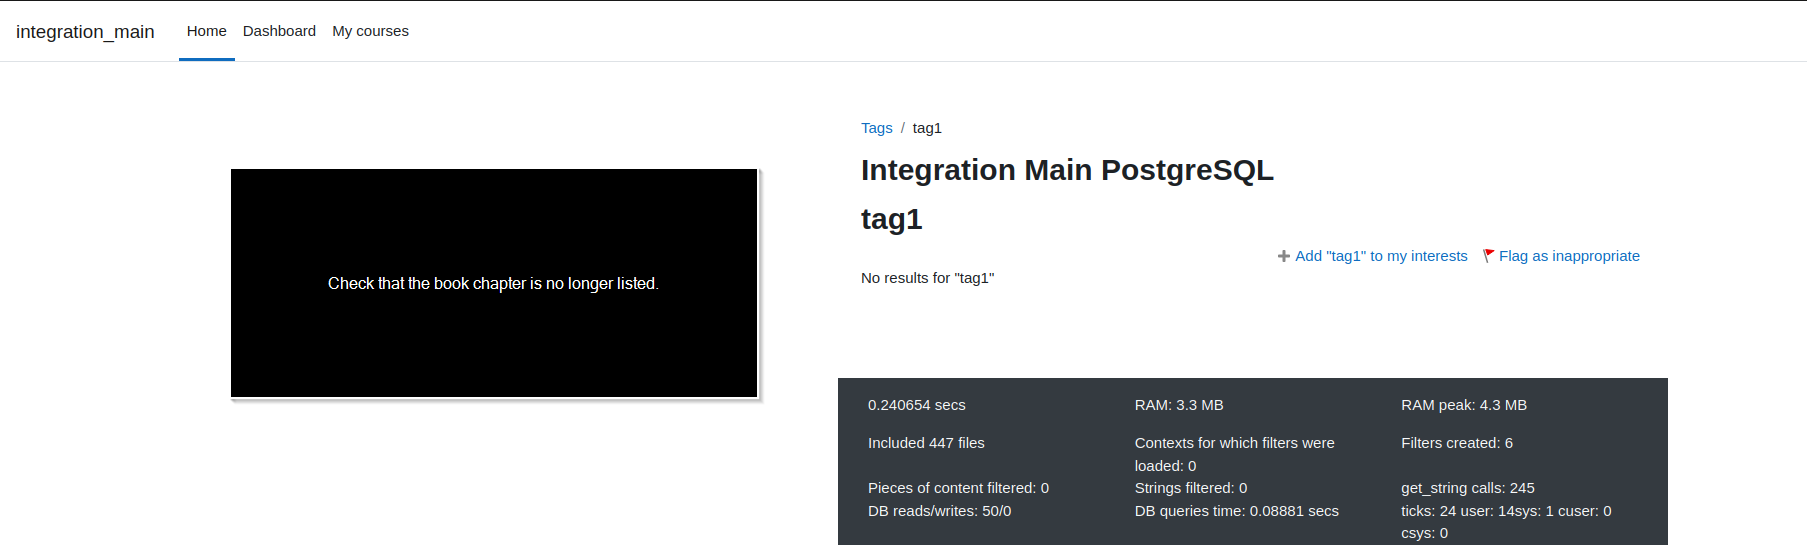
Task: Click the black instruction overlay box
Action: (494, 283)
